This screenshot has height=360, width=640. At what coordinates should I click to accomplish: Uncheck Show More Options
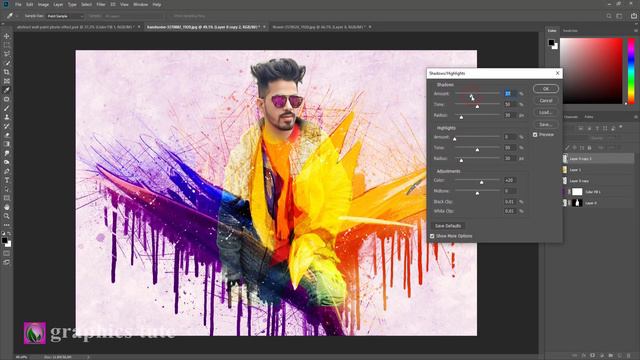(x=432, y=236)
